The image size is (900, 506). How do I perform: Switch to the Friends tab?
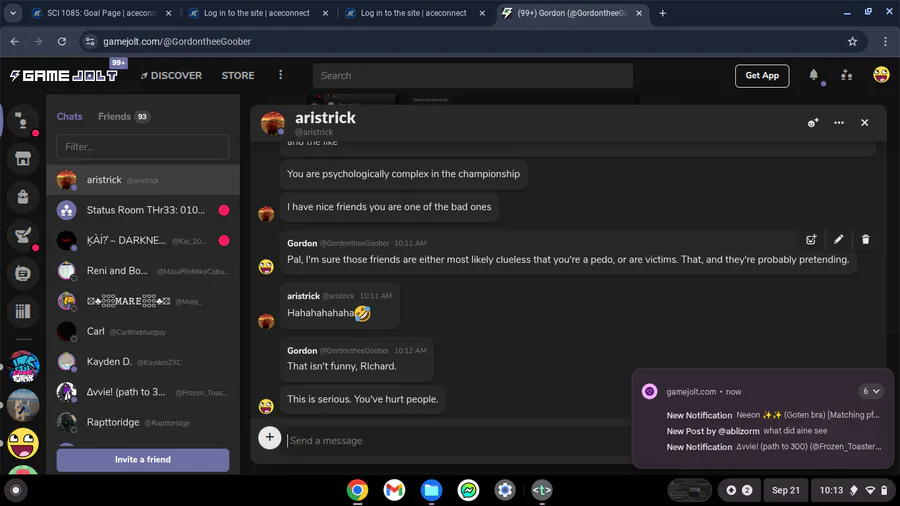pyautogui.click(x=123, y=116)
